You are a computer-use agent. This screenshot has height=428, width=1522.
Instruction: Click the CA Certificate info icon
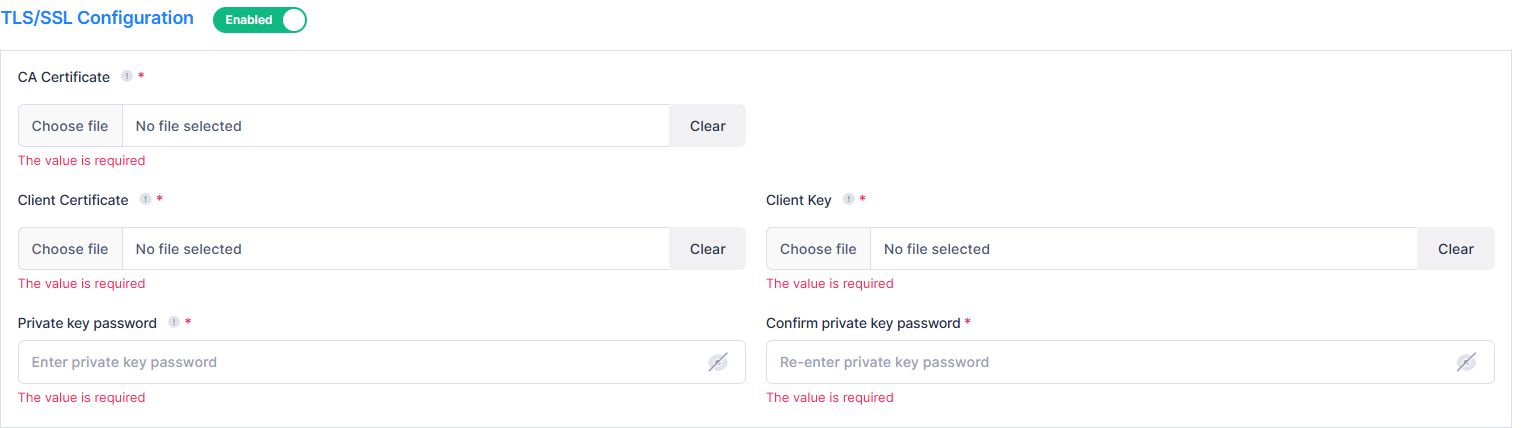coord(126,76)
